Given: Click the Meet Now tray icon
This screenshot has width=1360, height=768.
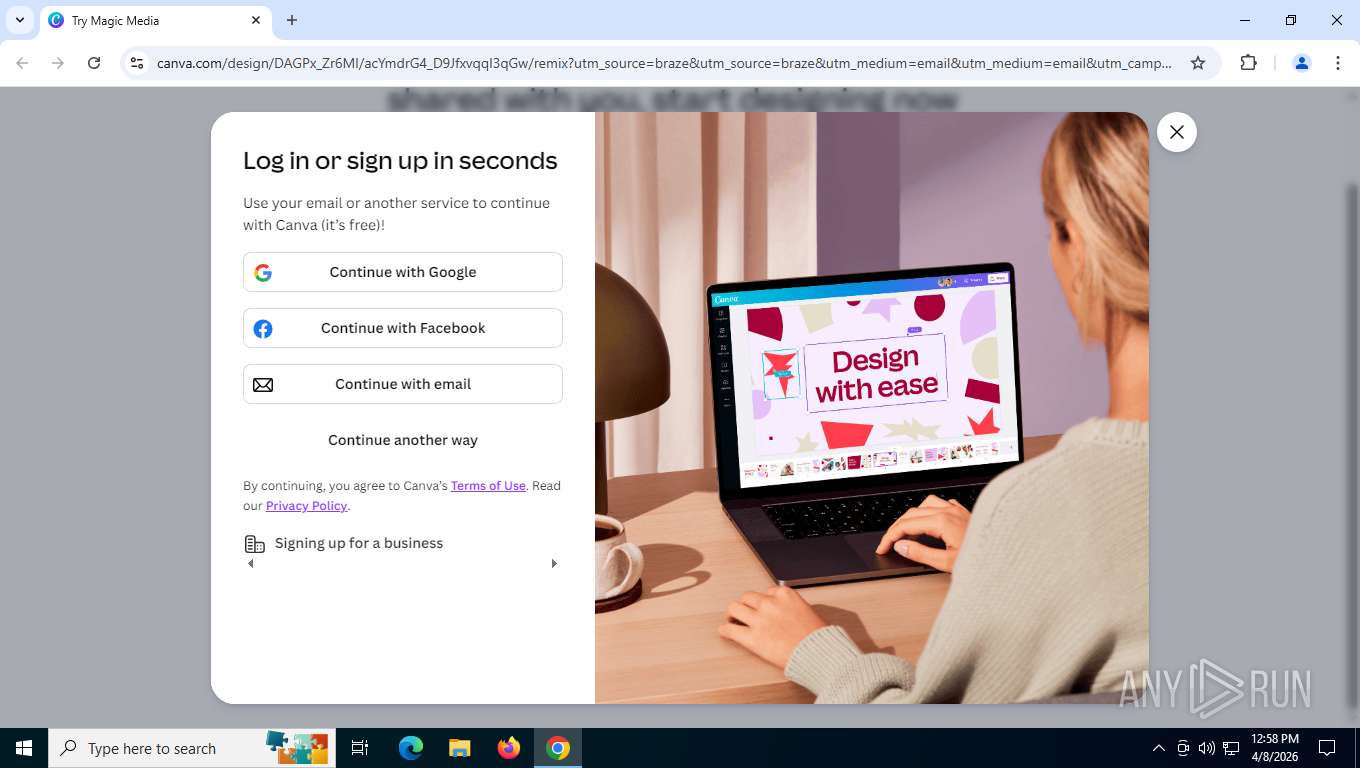Looking at the screenshot, I should pos(1183,748).
